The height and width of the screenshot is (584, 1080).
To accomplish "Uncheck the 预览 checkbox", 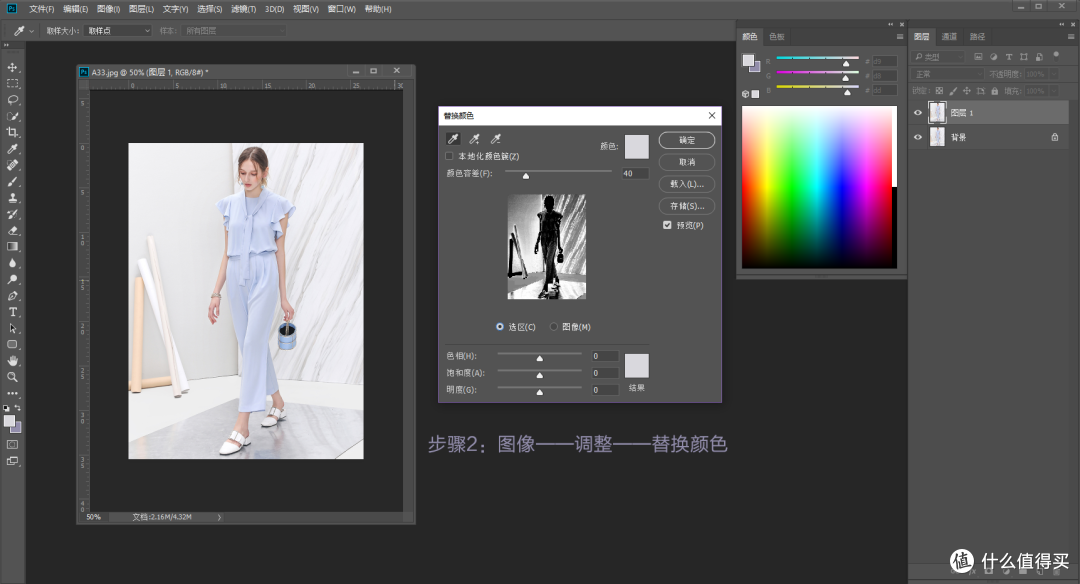I will coord(667,224).
